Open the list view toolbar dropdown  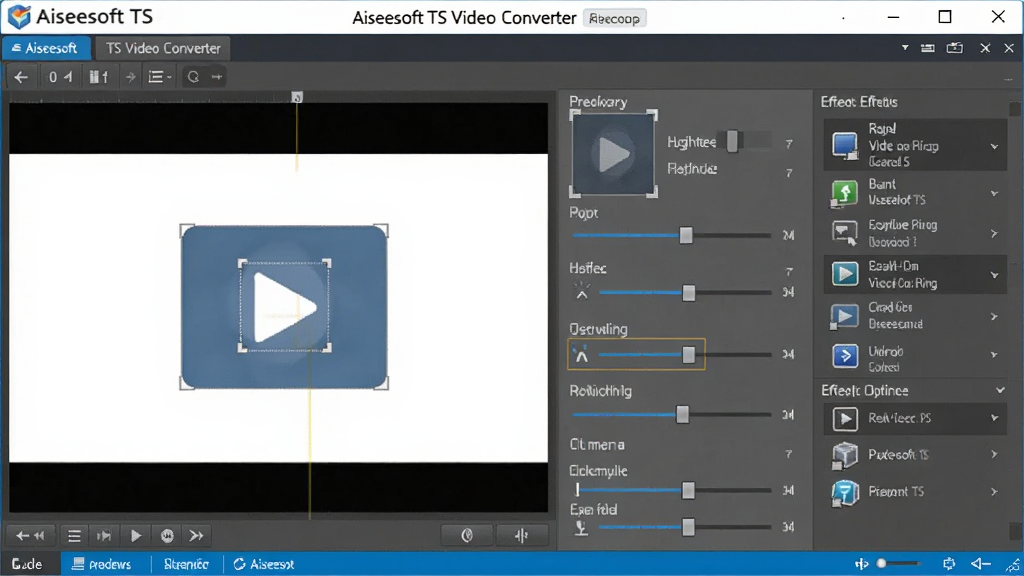tap(159, 77)
